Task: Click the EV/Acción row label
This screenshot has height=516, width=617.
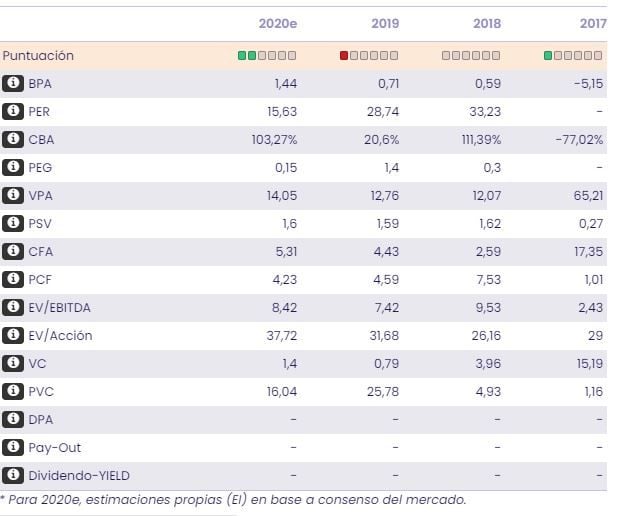Action: pos(60,336)
